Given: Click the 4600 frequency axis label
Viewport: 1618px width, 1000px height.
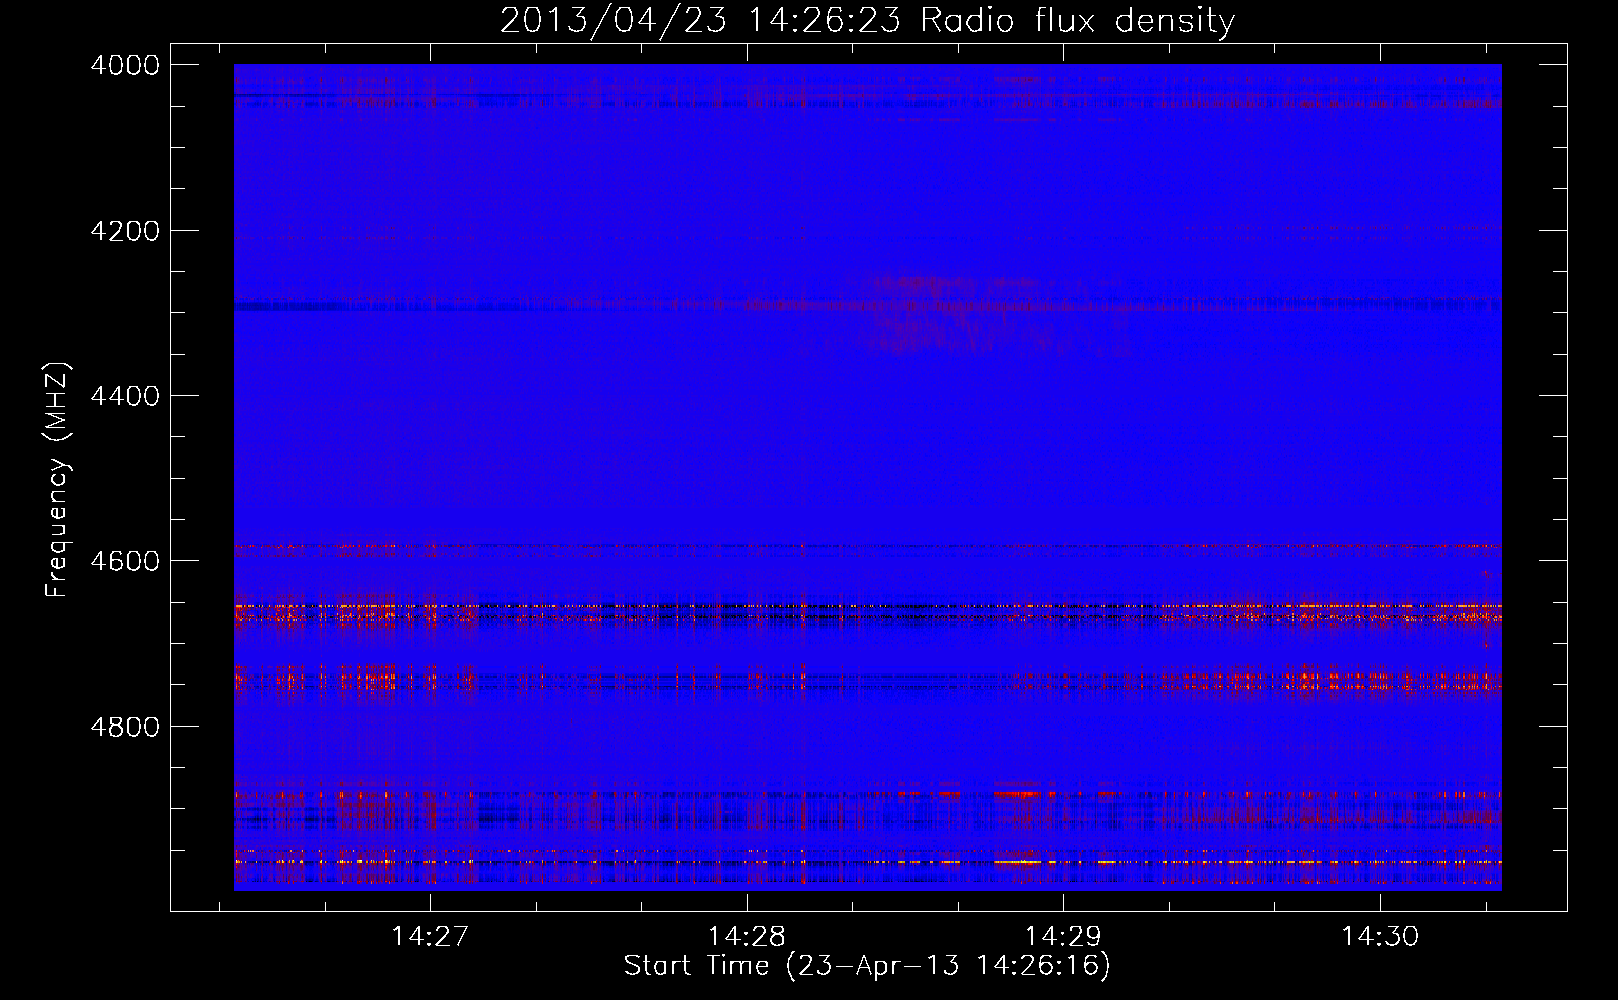Looking at the screenshot, I should coord(125,561).
